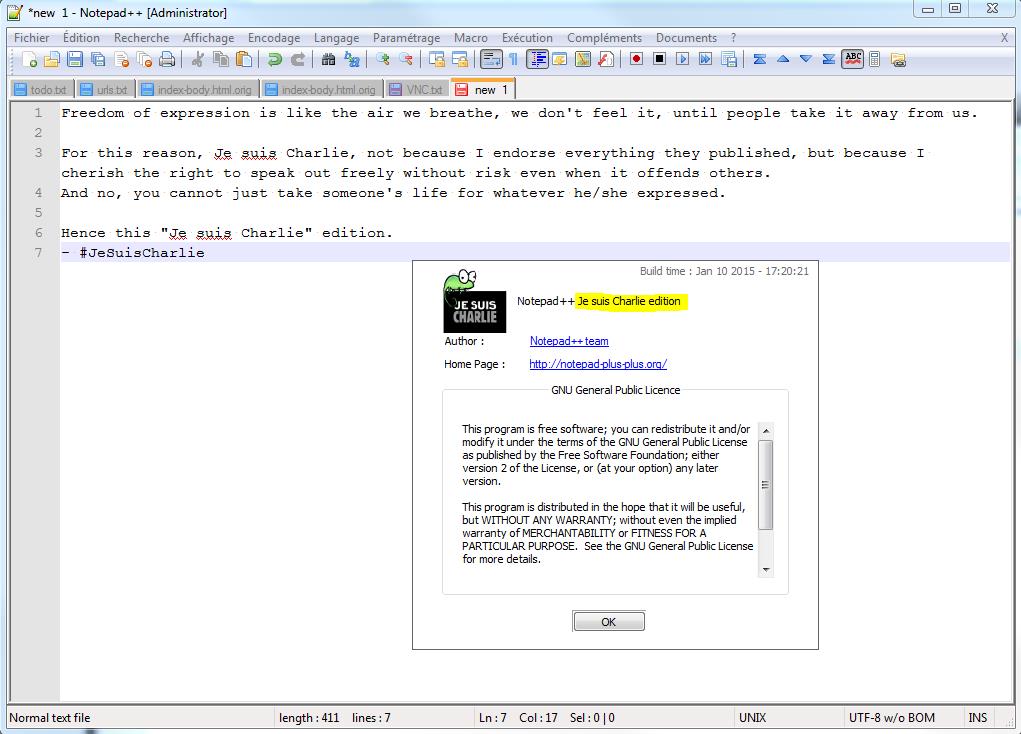Undo the last action with the green arrow
The height and width of the screenshot is (734, 1021).
point(274,60)
